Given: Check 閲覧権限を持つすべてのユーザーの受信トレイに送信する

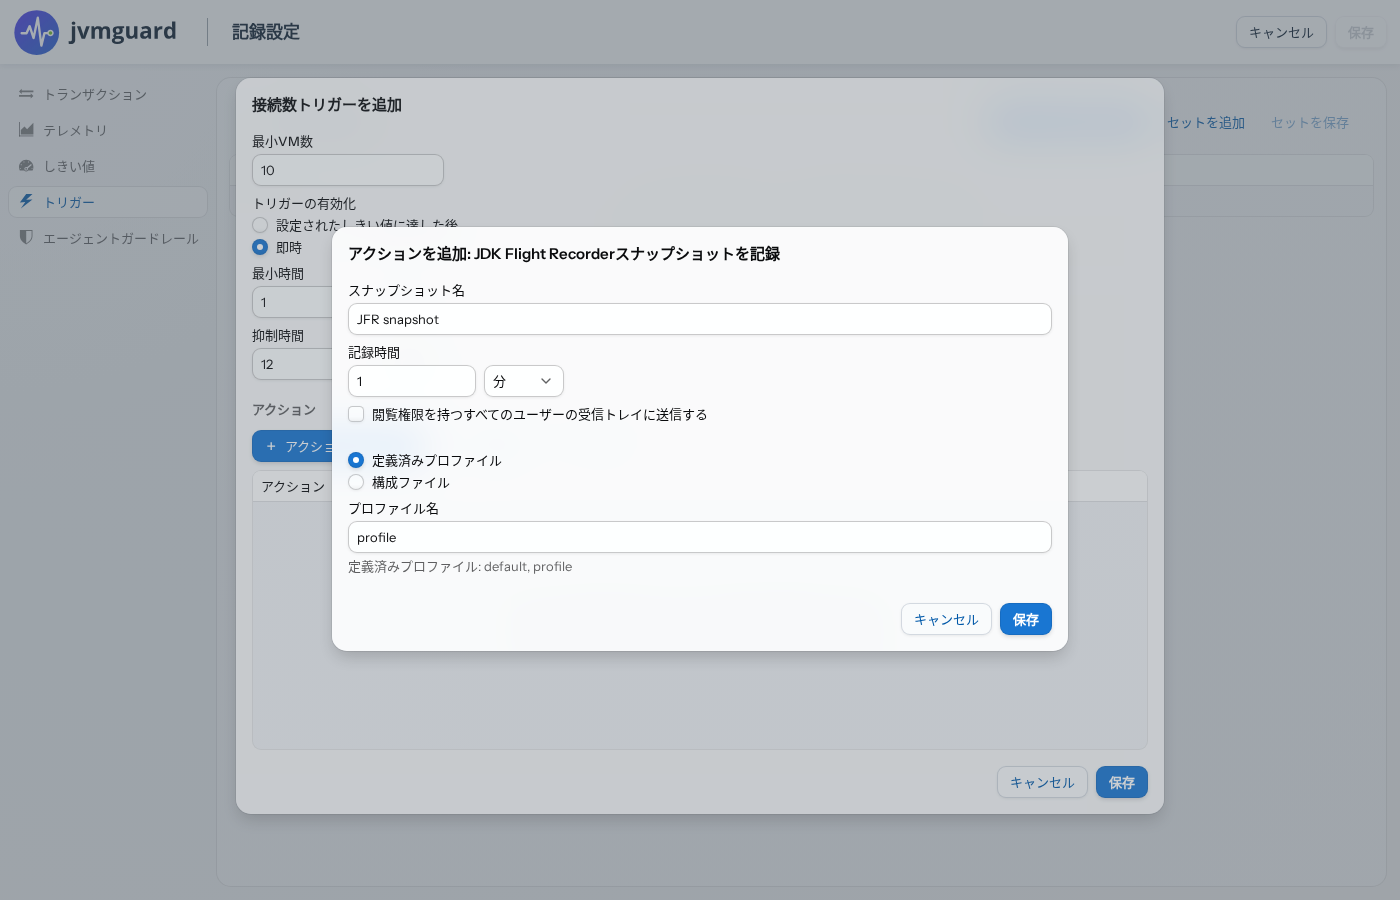Looking at the screenshot, I should 356,414.
